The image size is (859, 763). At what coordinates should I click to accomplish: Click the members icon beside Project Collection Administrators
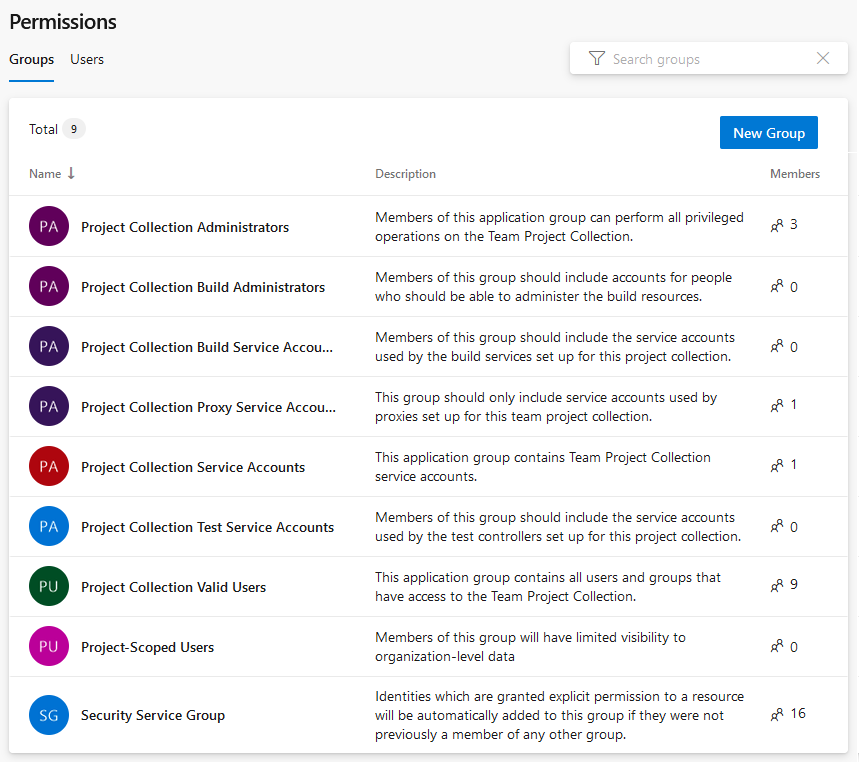pos(777,225)
